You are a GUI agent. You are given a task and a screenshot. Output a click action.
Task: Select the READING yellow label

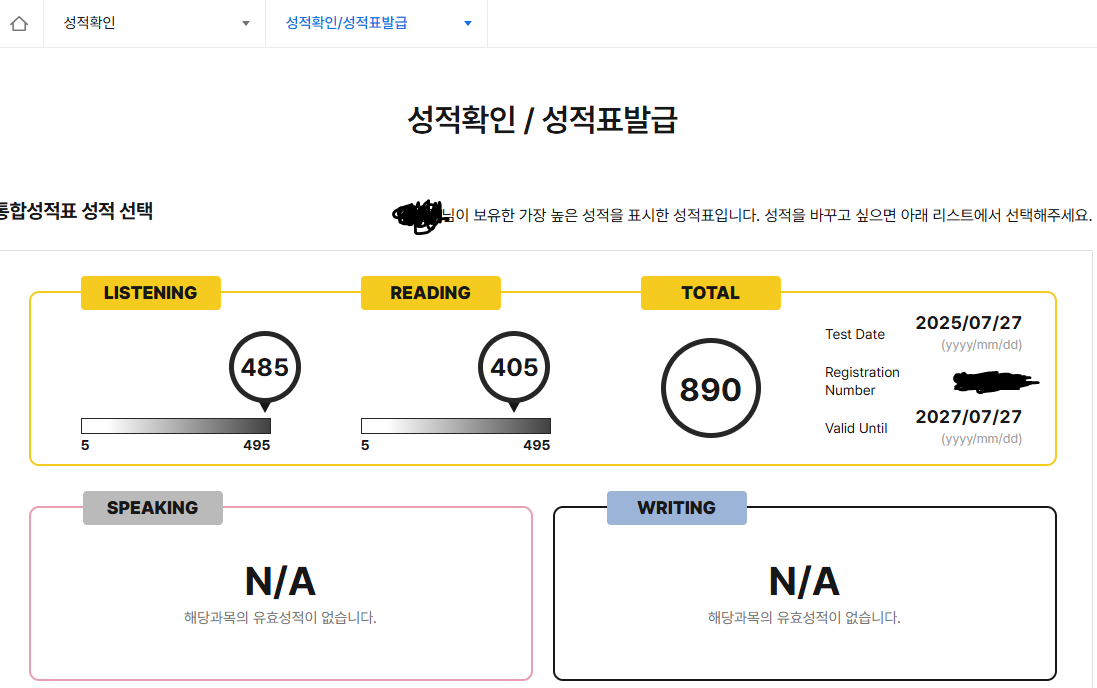430,293
